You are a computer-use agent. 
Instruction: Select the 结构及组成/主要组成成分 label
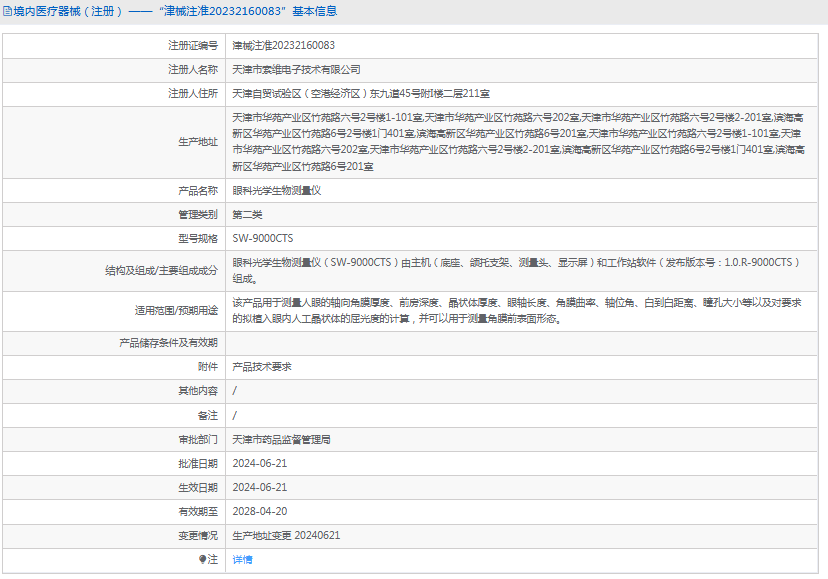162,270
